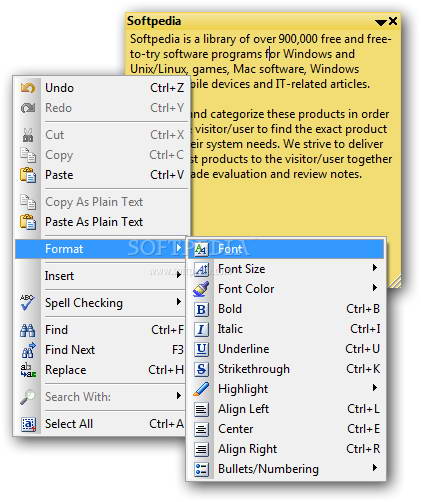Open the Format menu entry
The width and height of the screenshot is (421, 502).
[x=100, y=249]
